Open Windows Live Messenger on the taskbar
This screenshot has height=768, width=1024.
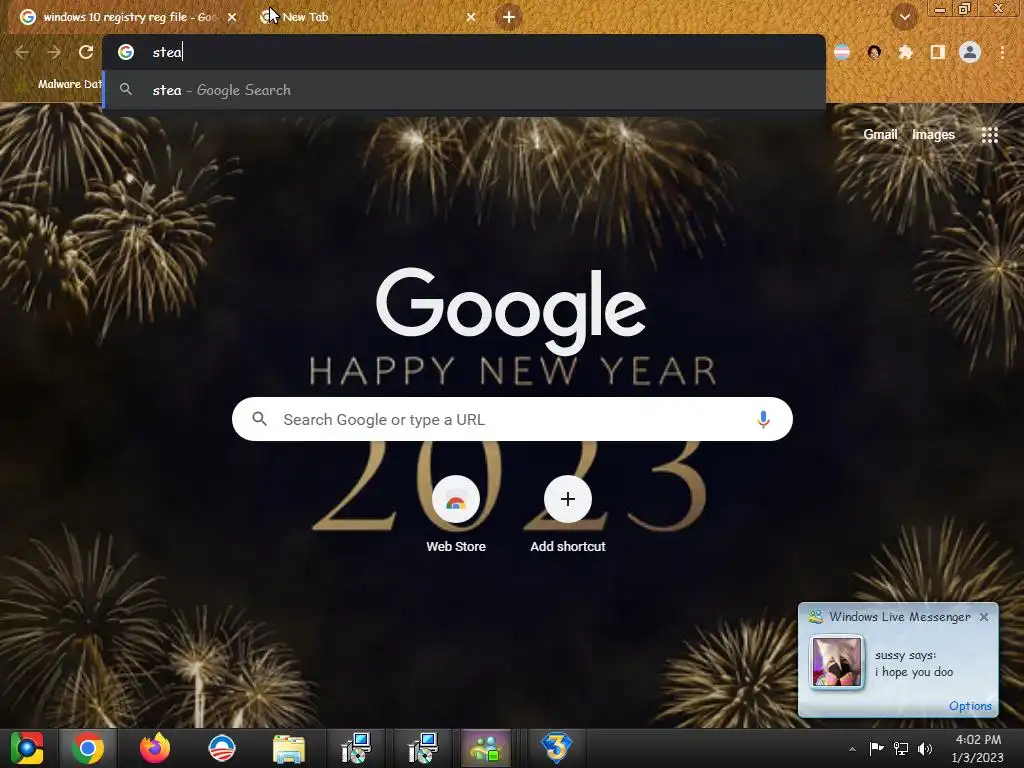487,748
